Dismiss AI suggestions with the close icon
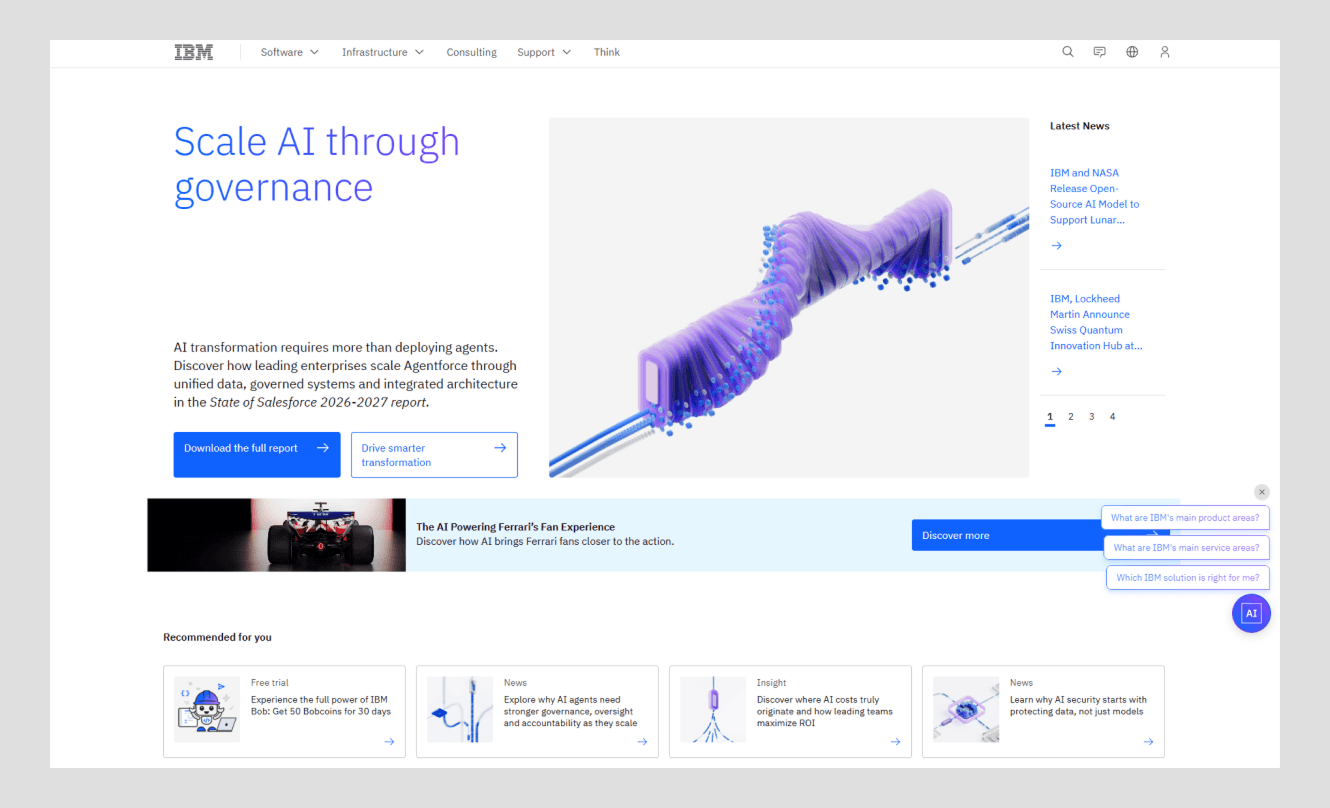Image resolution: width=1330 pixels, height=808 pixels. 1262,492
